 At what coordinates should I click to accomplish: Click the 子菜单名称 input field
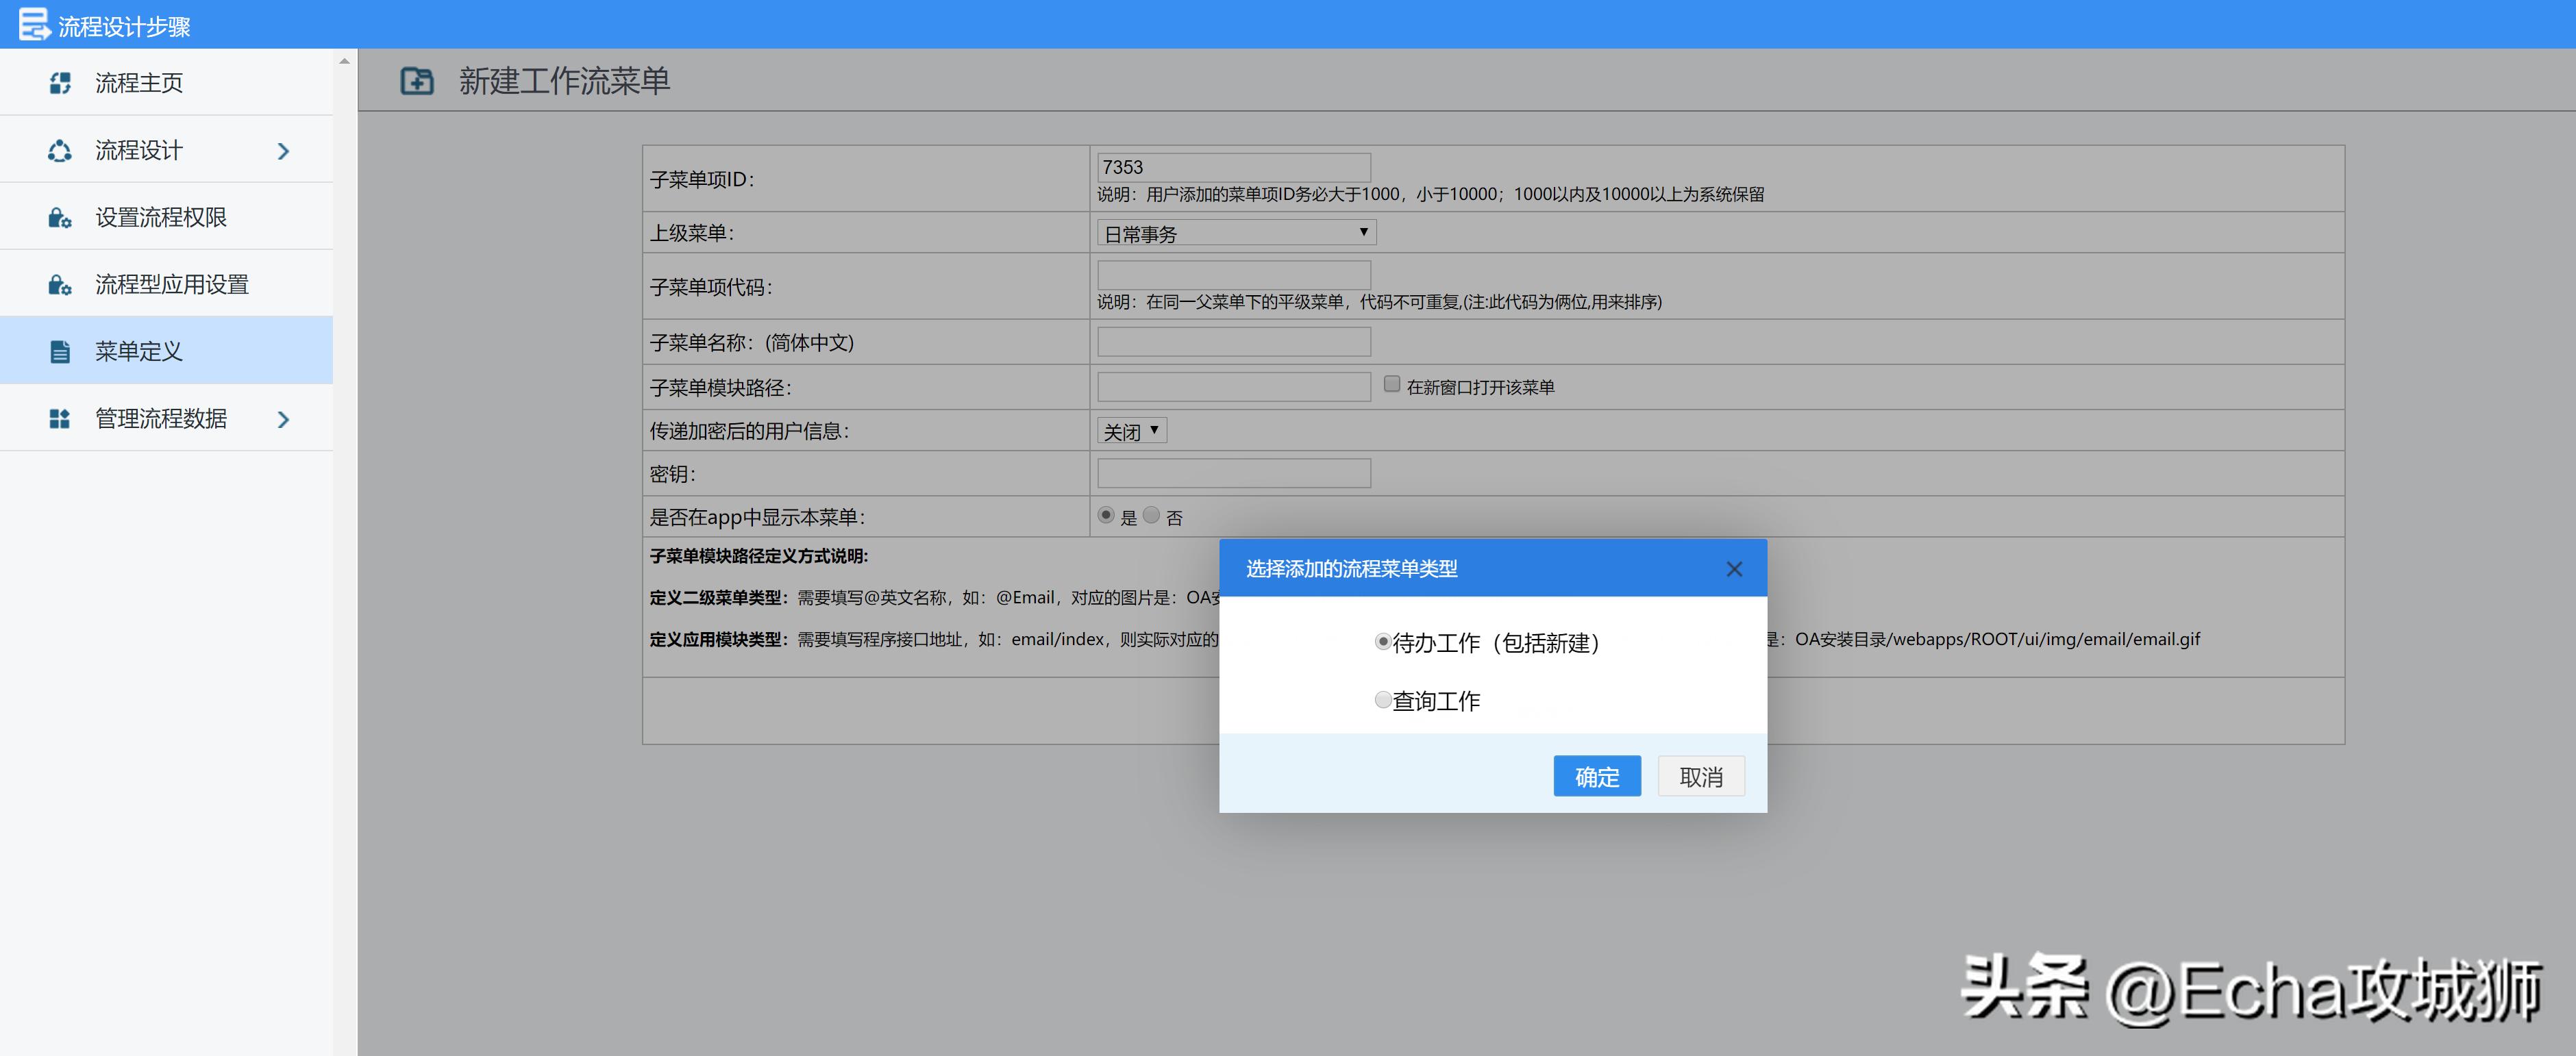point(1233,341)
